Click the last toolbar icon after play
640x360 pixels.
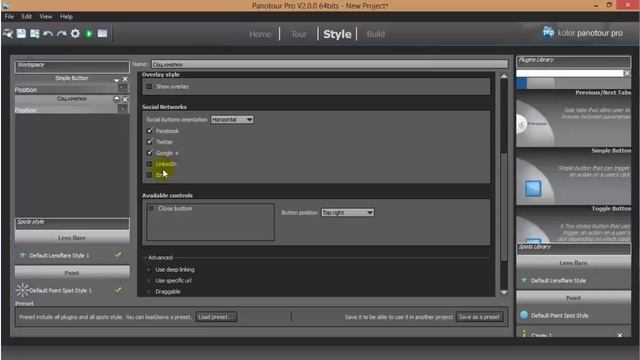pyautogui.click(x=102, y=33)
